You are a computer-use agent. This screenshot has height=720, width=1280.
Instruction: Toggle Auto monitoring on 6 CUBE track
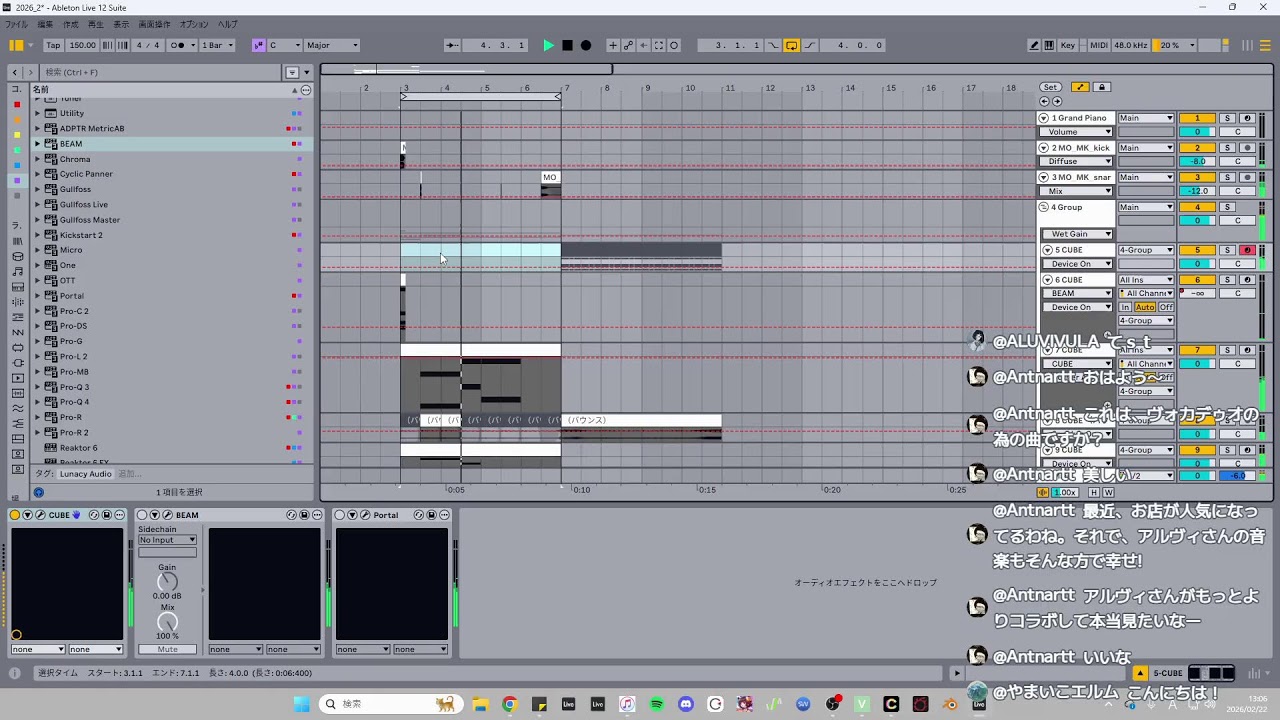[1145, 307]
